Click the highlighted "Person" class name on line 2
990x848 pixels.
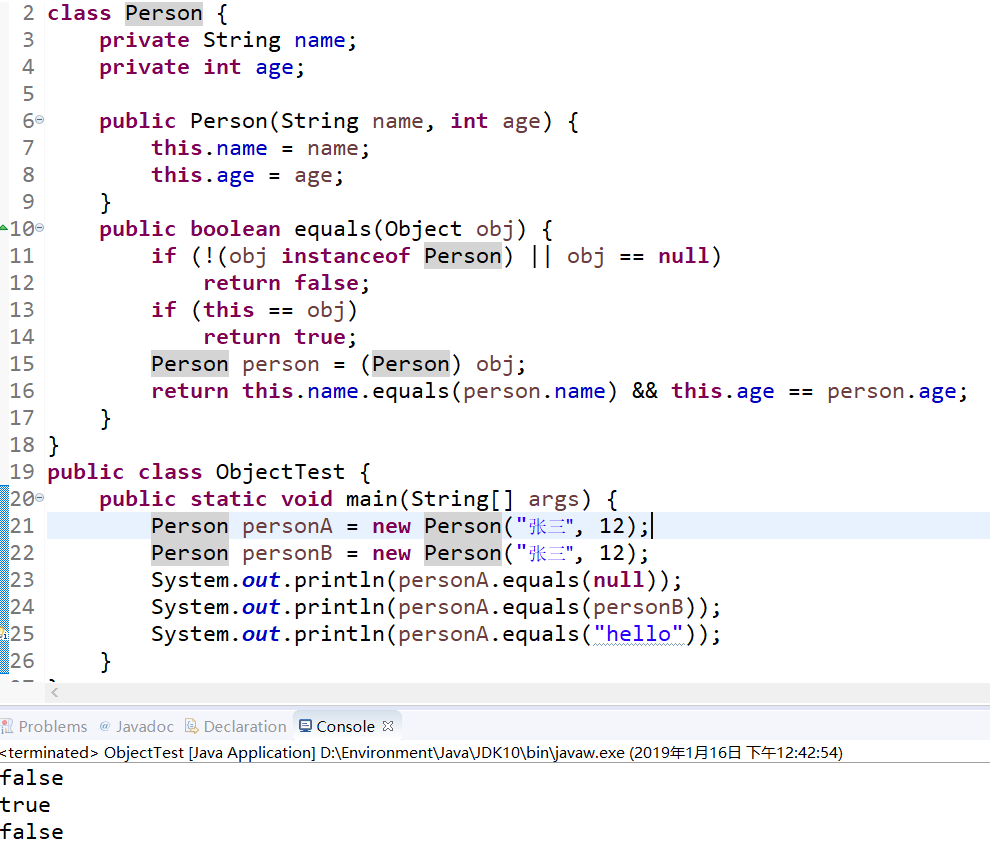pos(164,13)
